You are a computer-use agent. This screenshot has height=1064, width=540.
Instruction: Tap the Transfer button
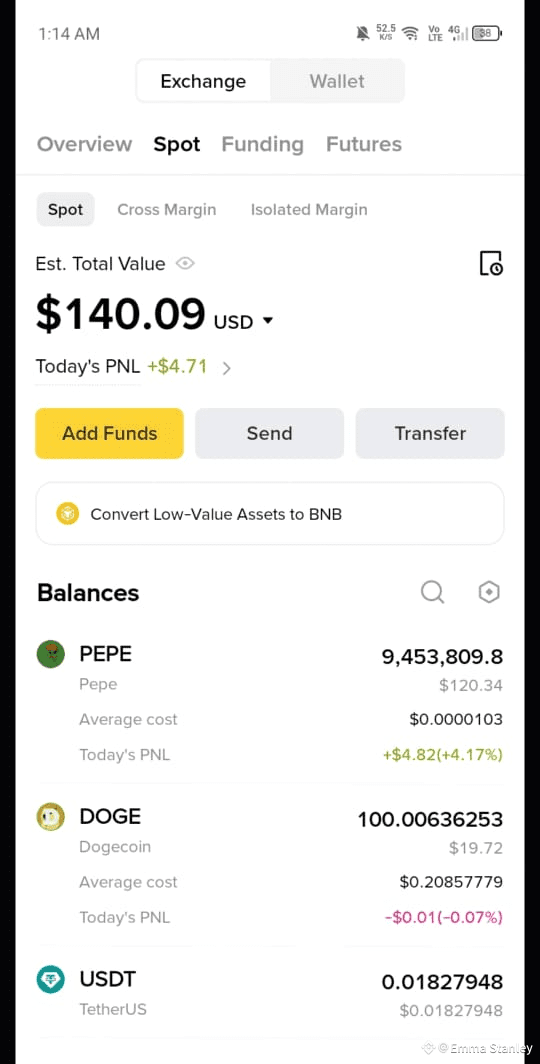click(x=430, y=433)
